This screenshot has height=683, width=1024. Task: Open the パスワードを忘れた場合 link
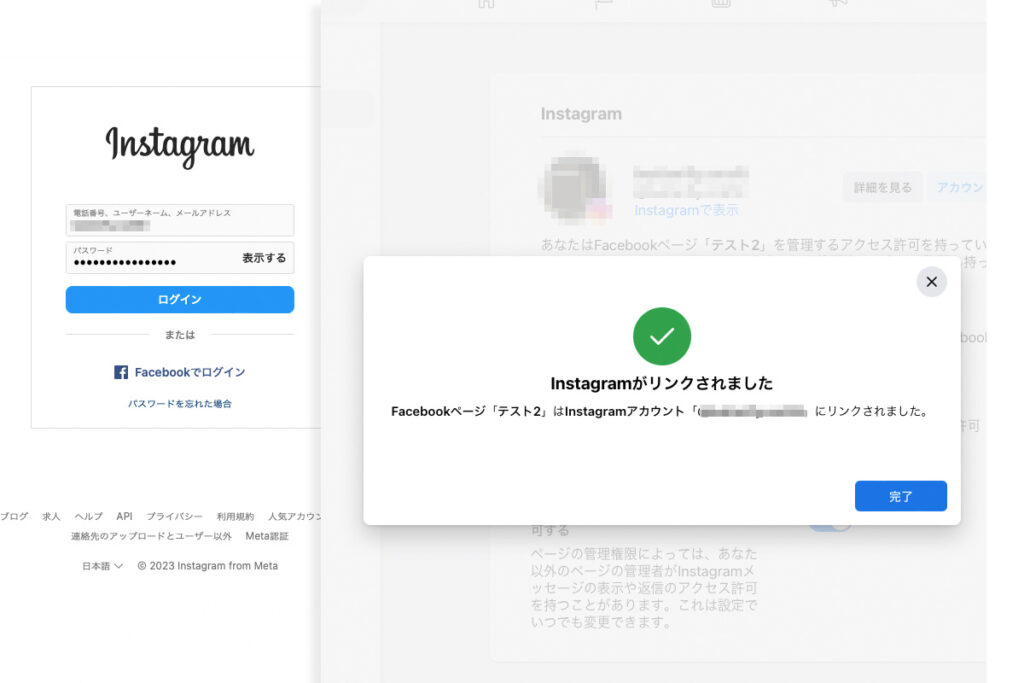coord(180,404)
